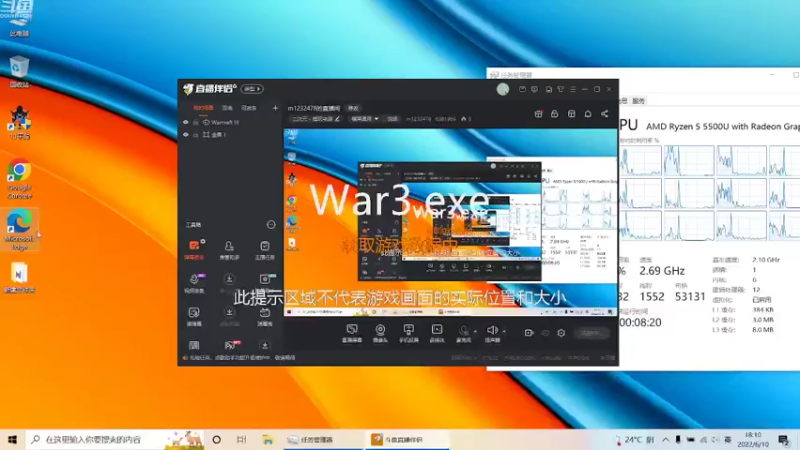800x450 pixels.
Task: Open the PK tool with red badge
Action: [231, 345]
